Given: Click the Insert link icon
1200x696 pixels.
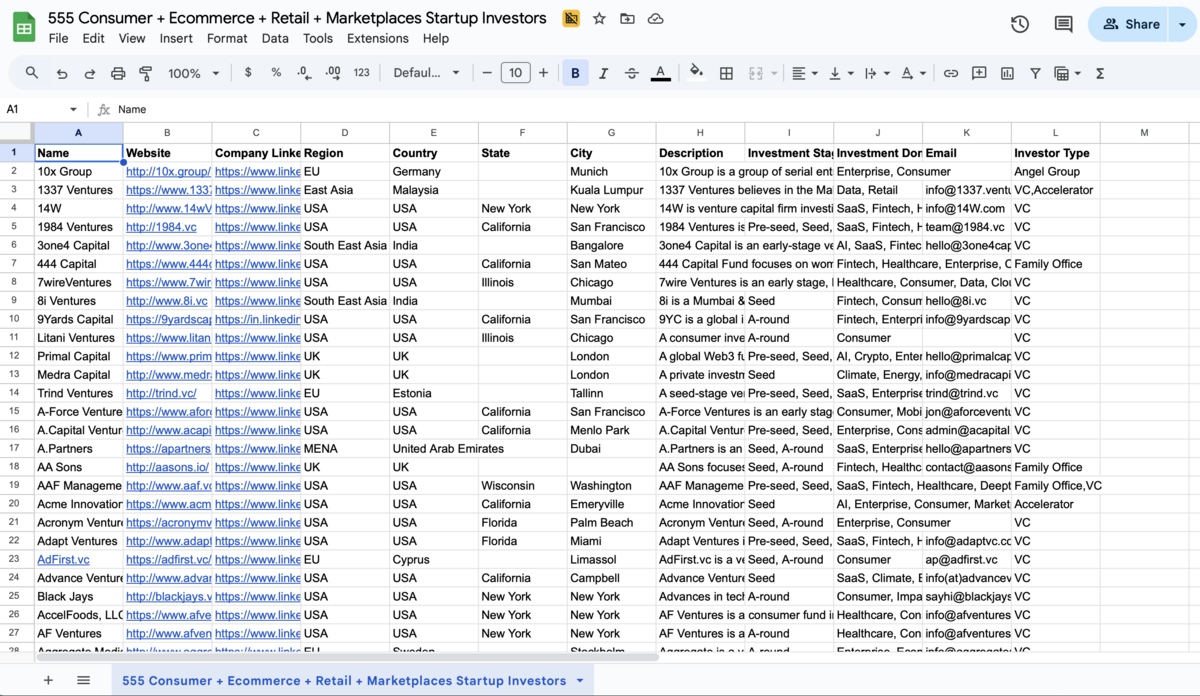Looking at the screenshot, I should pyautogui.click(x=951, y=72).
